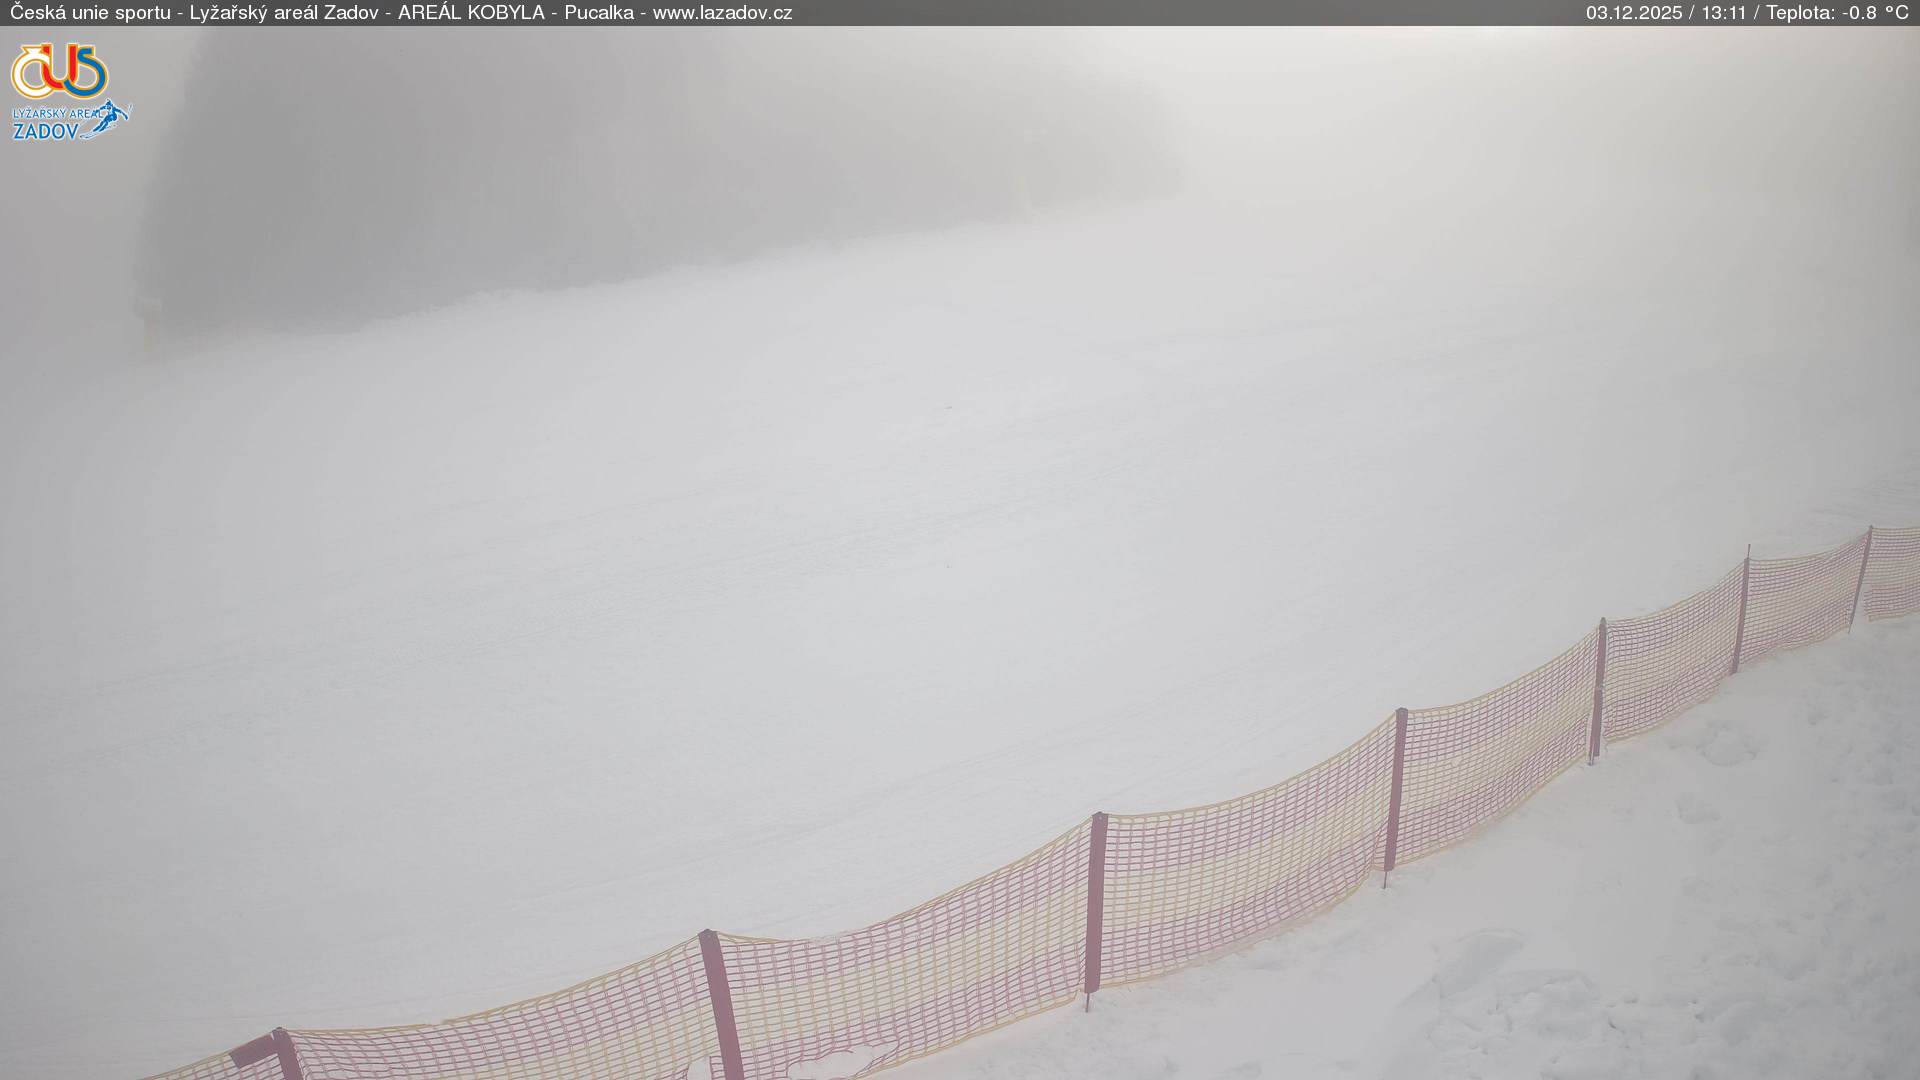
Task: Click the 'Lyžařský areál' logo caption
Action: pos(53,114)
